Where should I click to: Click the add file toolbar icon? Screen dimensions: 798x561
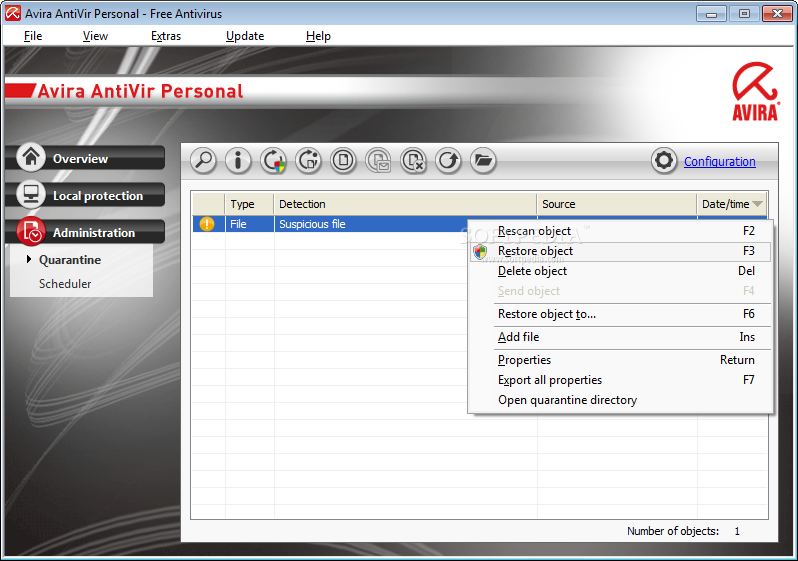coord(344,161)
